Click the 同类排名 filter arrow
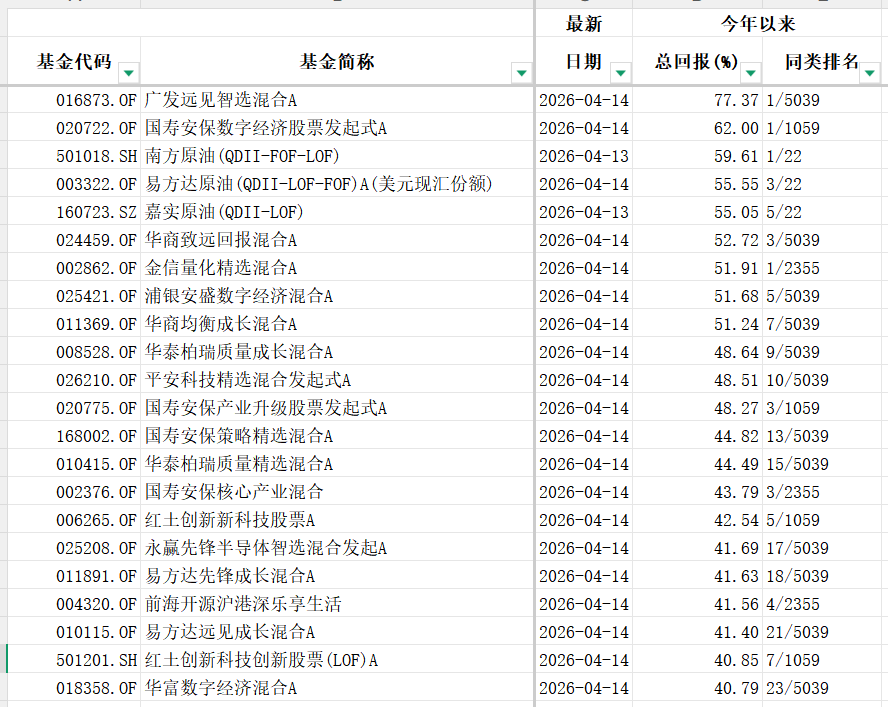The height and width of the screenshot is (707, 888). click(870, 72)
